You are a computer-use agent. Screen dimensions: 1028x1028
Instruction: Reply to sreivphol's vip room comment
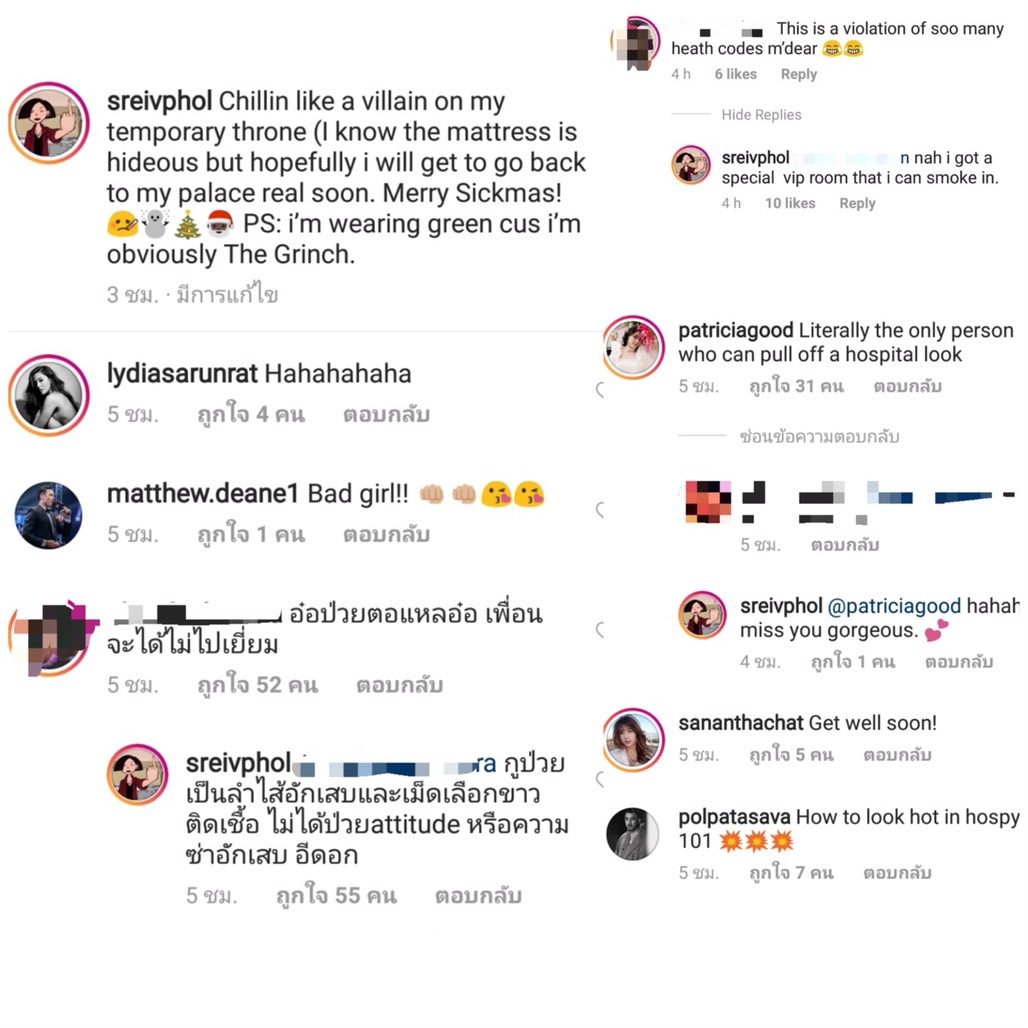(x=857, y=203)
